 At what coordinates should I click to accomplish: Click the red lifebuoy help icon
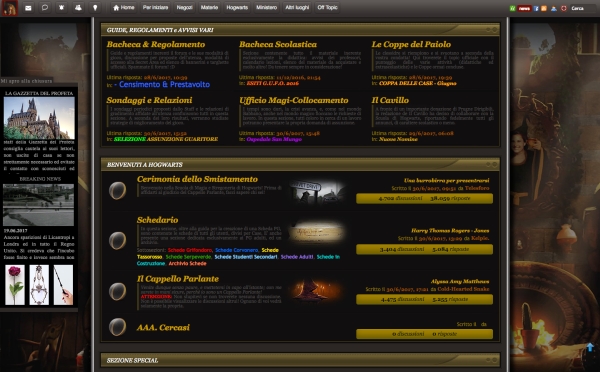(x=563, y=8)
